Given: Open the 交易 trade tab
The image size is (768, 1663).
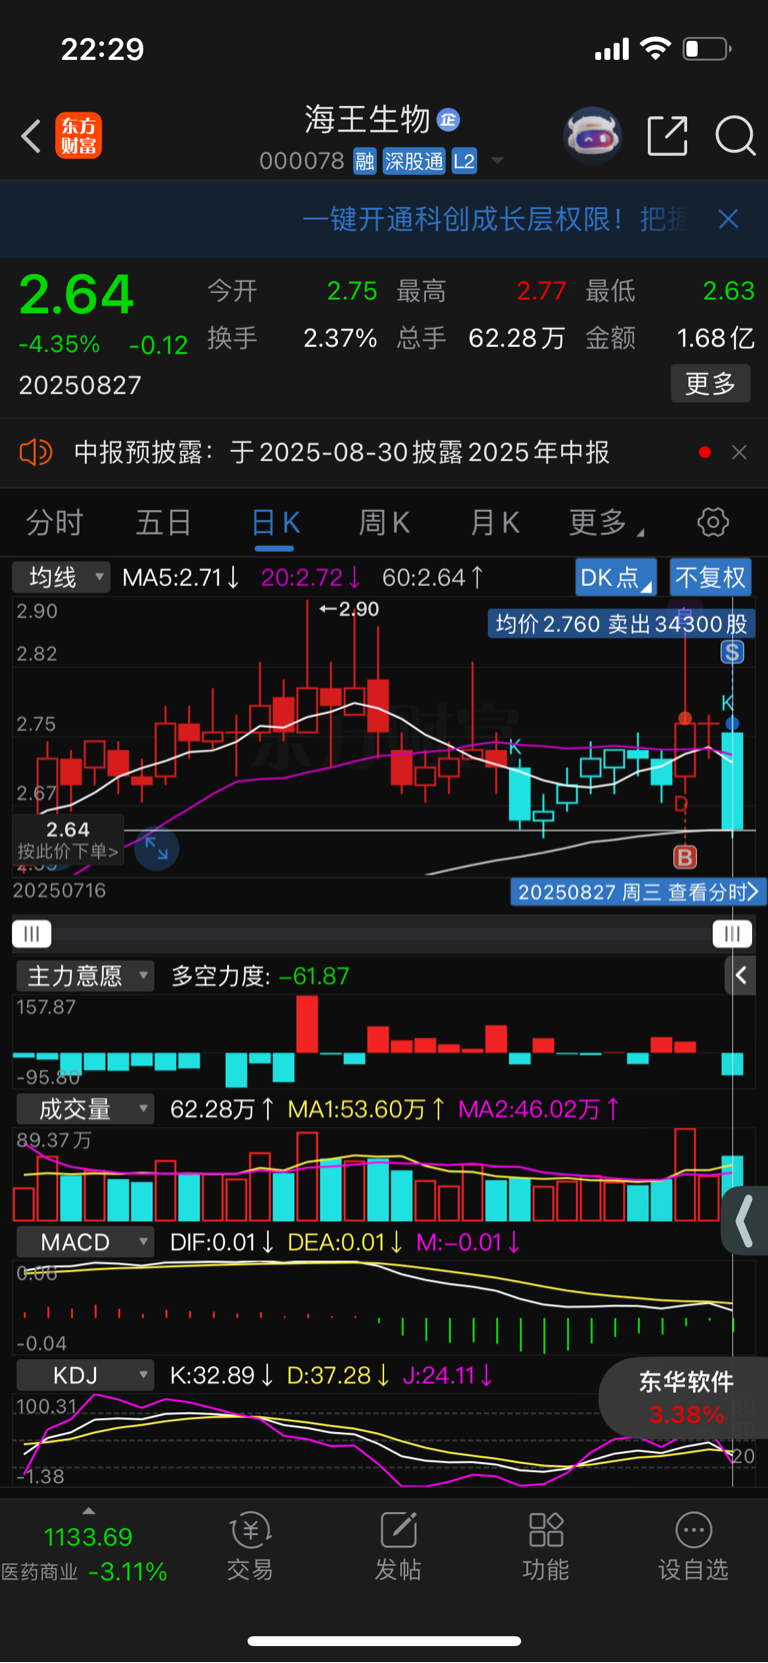Looking at the screenshot, I should point(250,1546).
